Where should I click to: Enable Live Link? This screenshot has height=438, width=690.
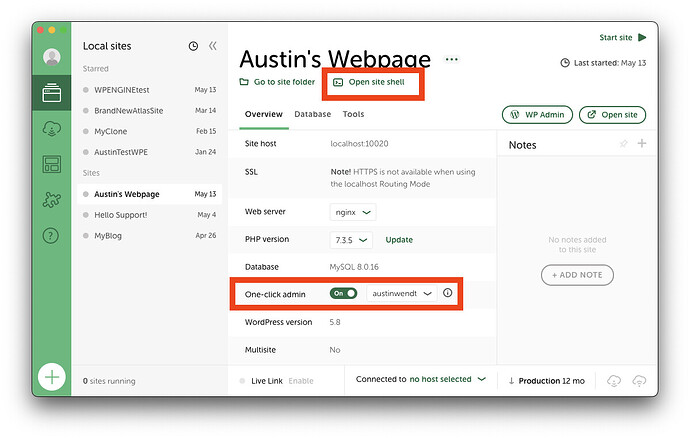[301, 381]
